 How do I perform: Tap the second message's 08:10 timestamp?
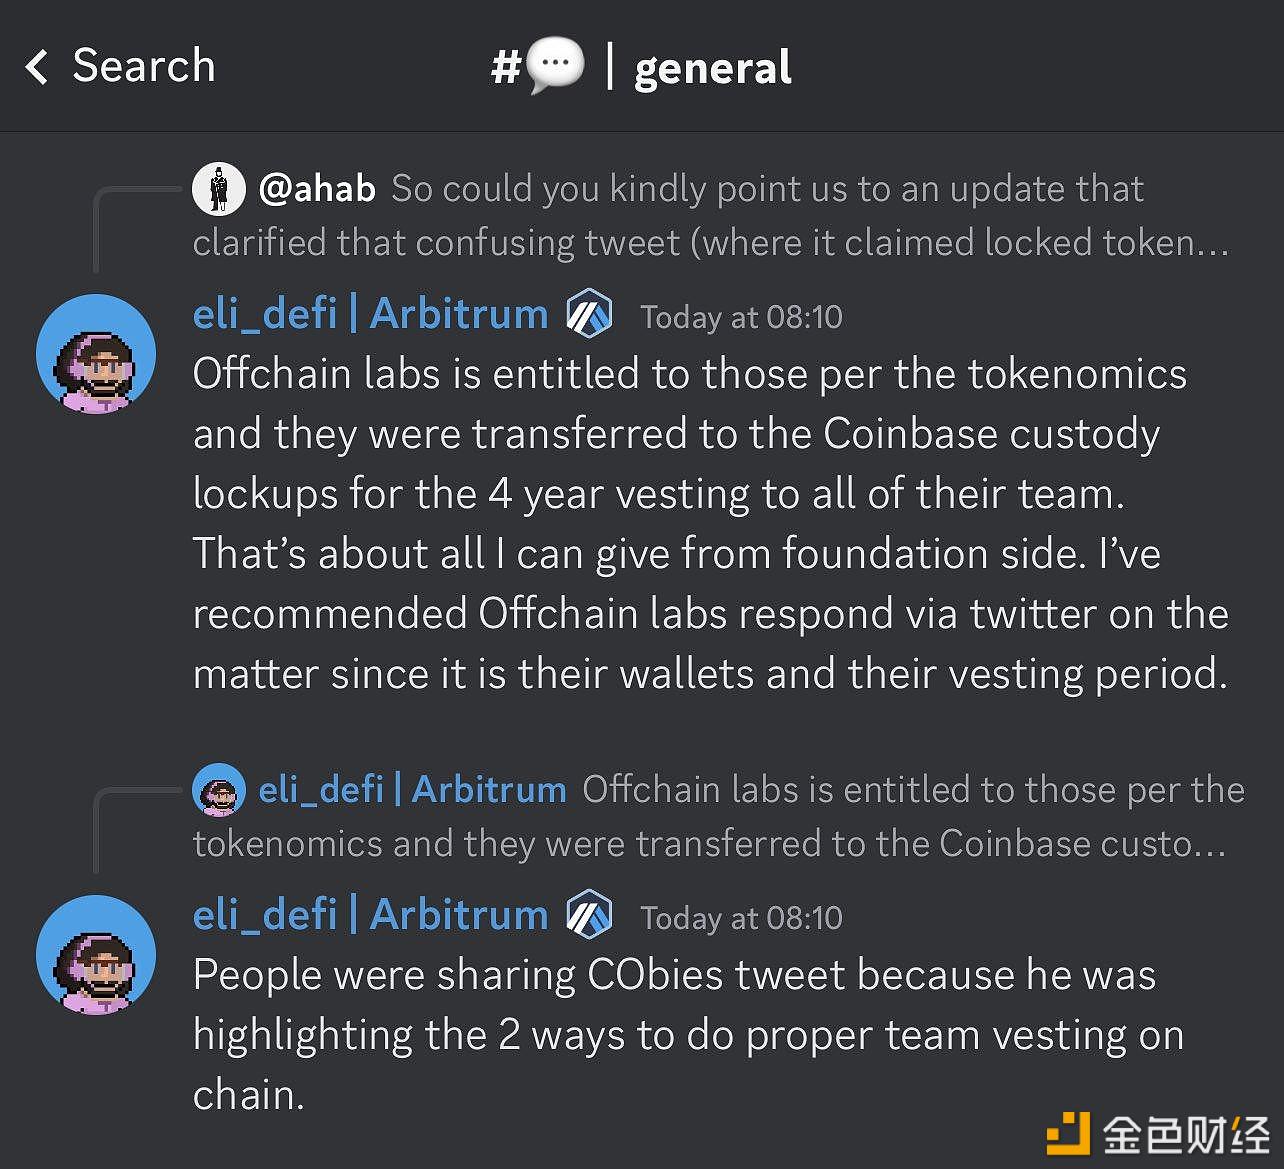(741, 918)
